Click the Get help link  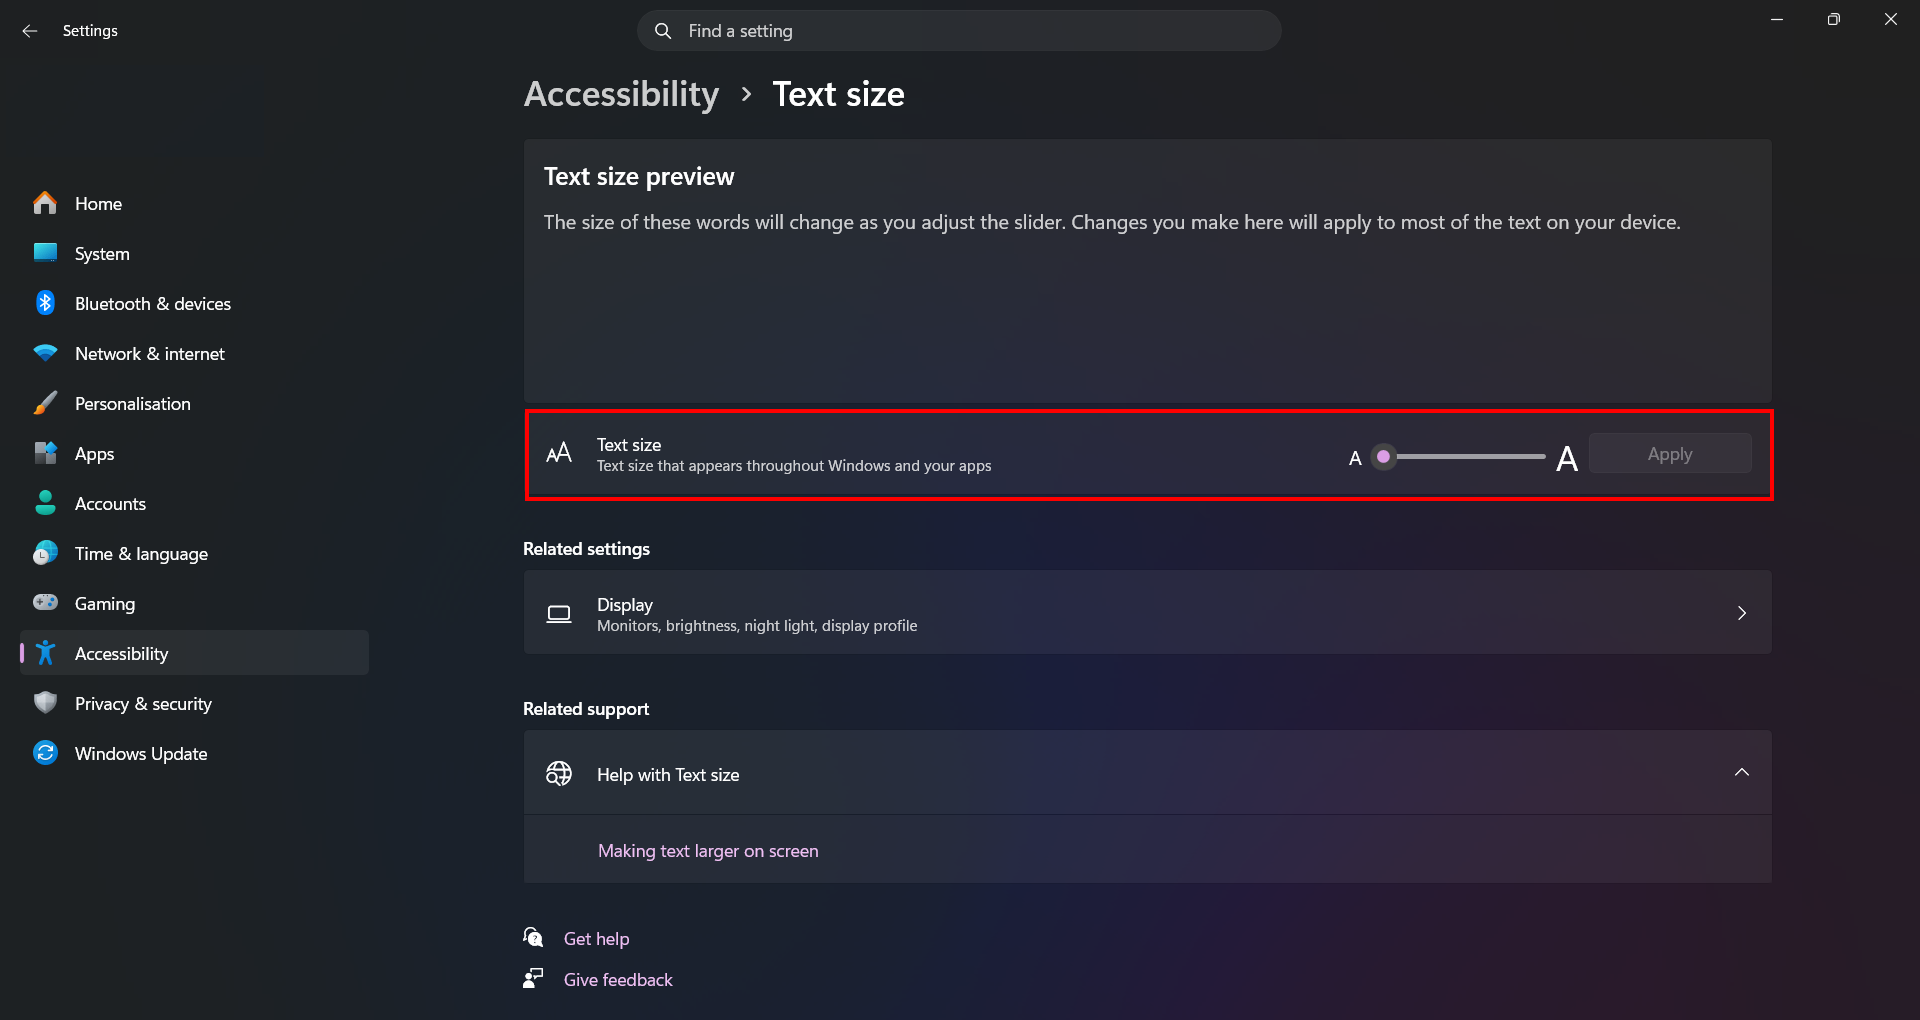[597, 939]
